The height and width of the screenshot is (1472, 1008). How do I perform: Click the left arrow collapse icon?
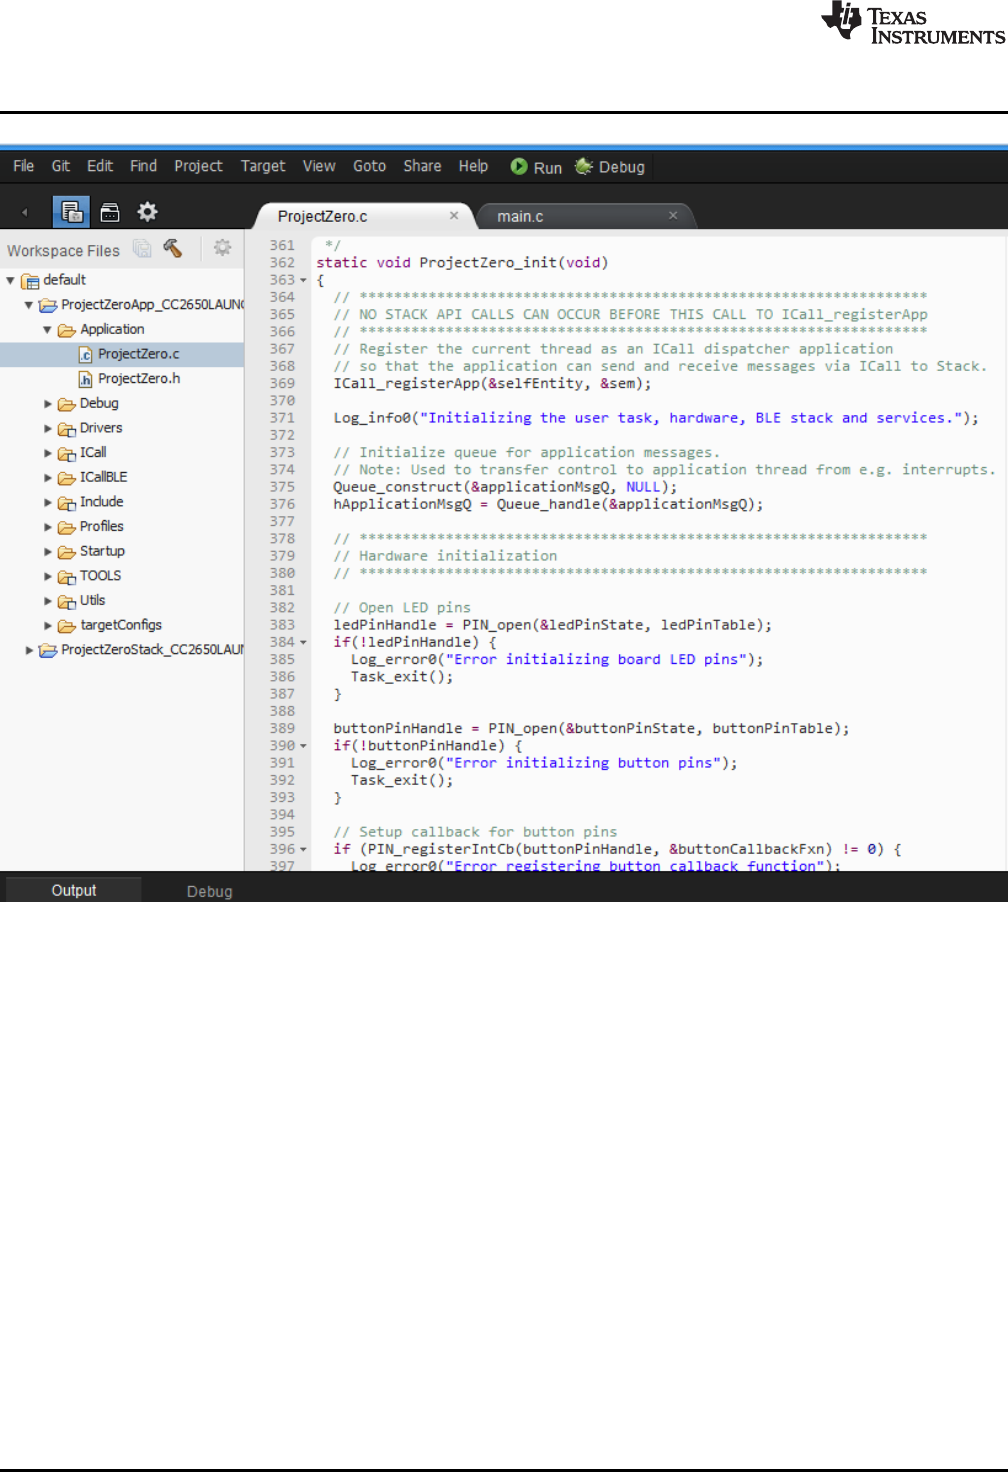click(25, 212)
